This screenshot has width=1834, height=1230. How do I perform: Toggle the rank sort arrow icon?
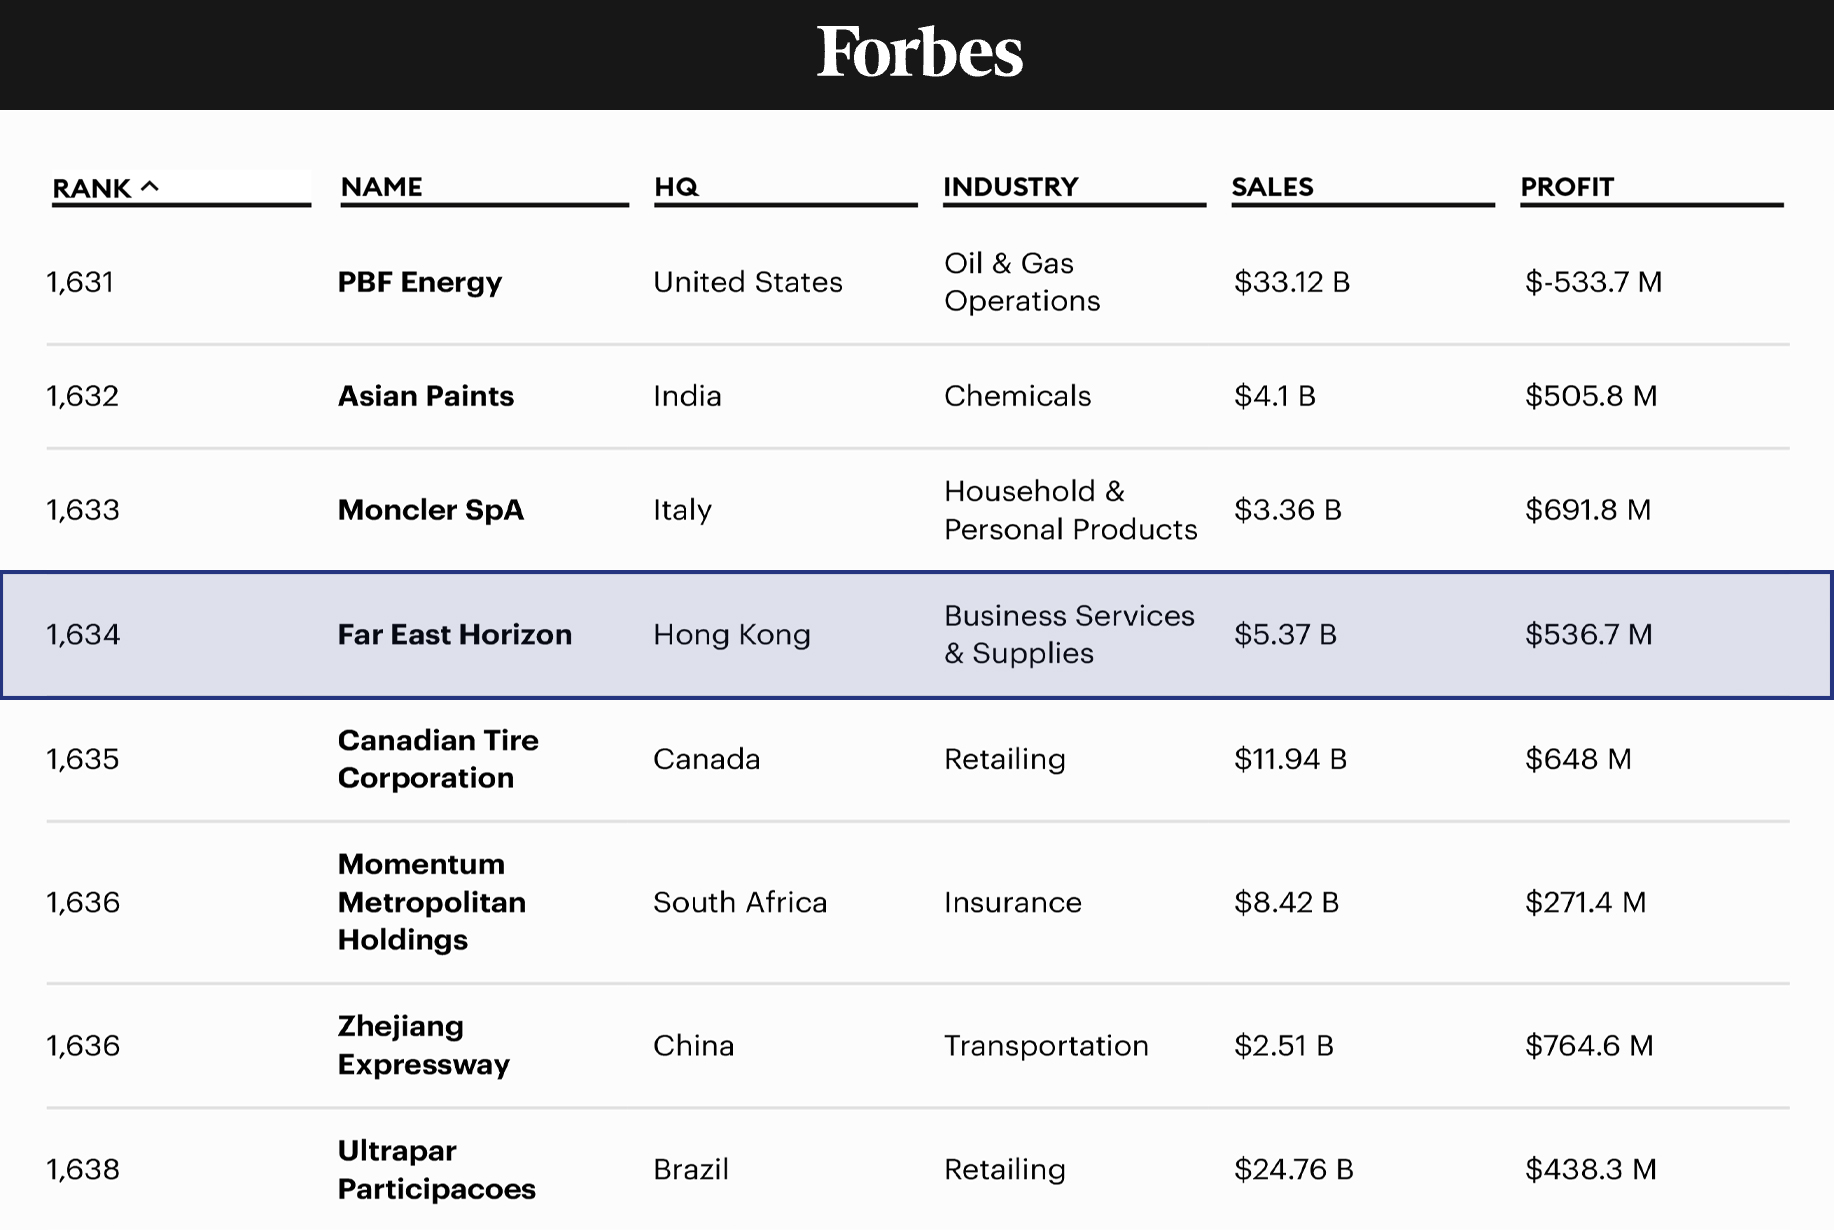(x=150, y=186)
